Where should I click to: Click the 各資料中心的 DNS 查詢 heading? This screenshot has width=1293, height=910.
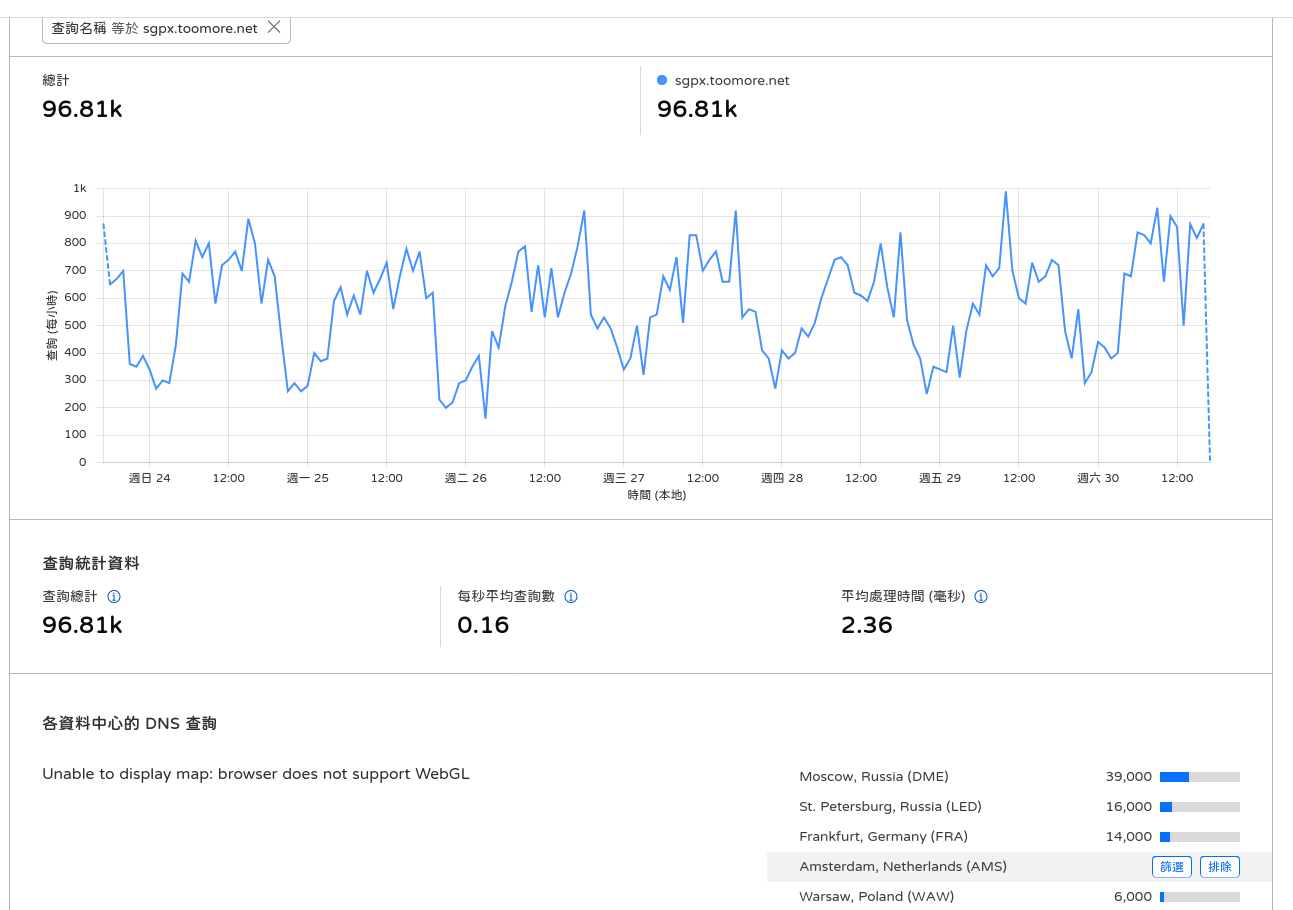130,723
